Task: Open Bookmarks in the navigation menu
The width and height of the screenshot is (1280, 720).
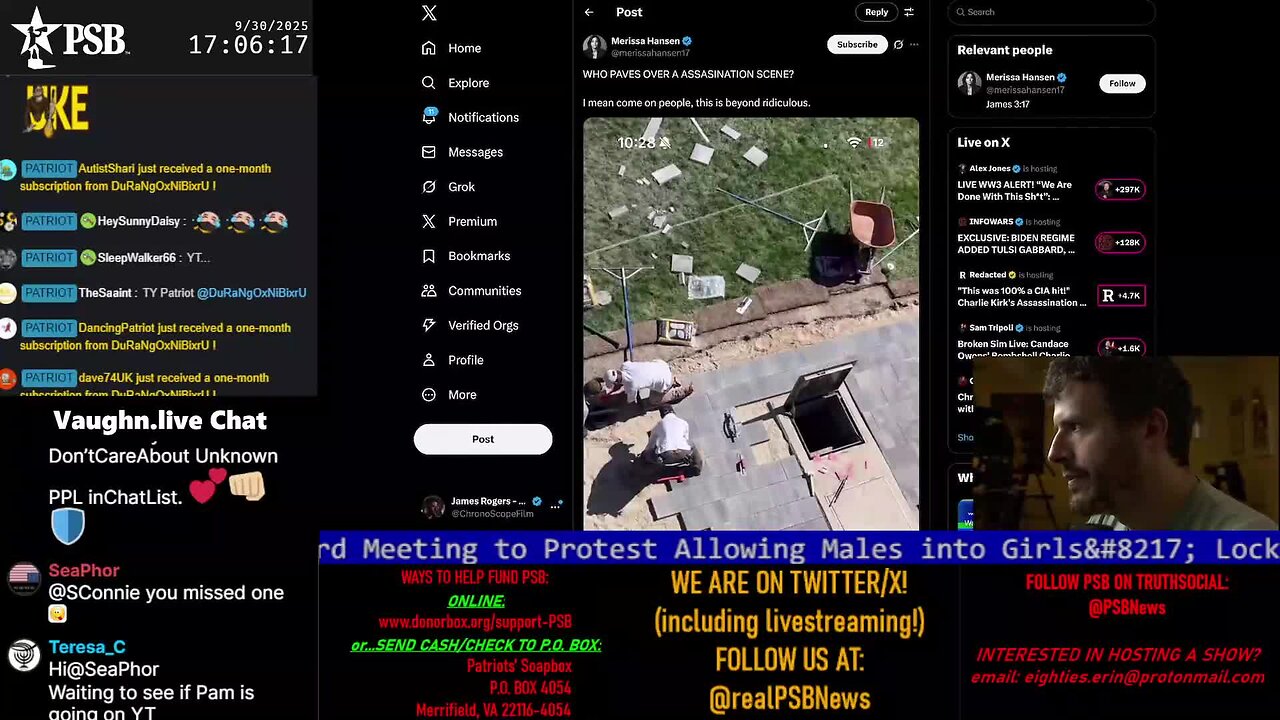Action: pos(479,256)
